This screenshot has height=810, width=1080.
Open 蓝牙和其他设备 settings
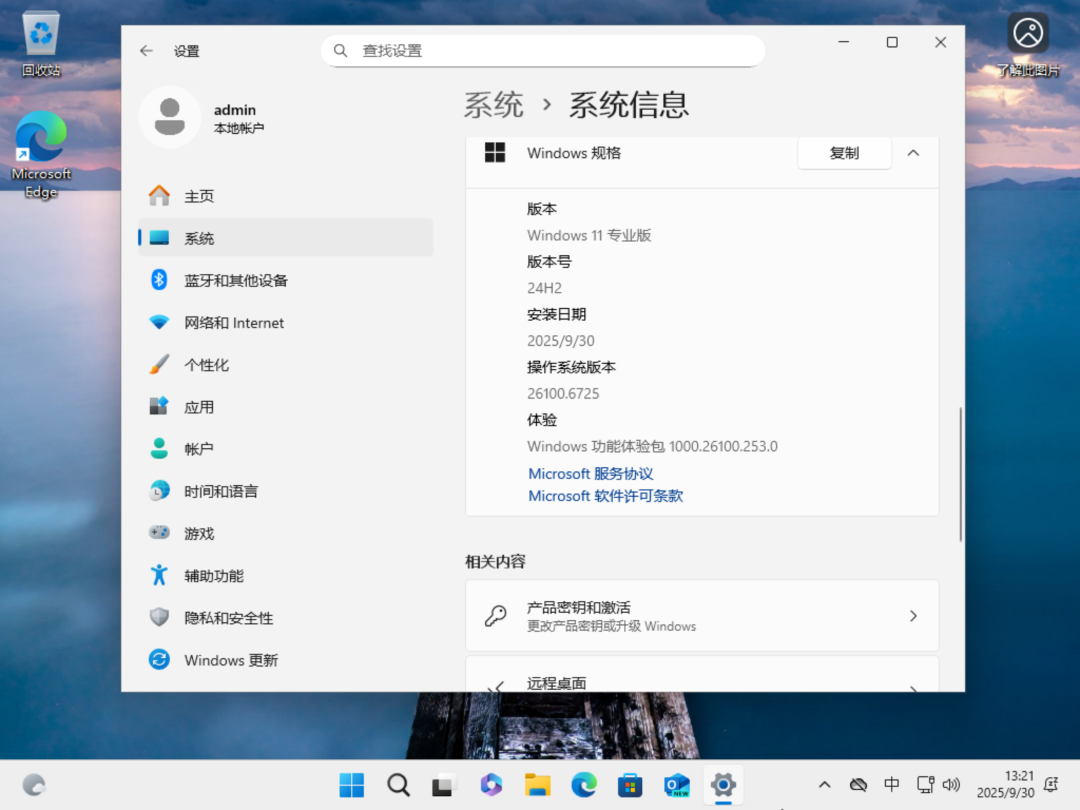click(286, 280)
